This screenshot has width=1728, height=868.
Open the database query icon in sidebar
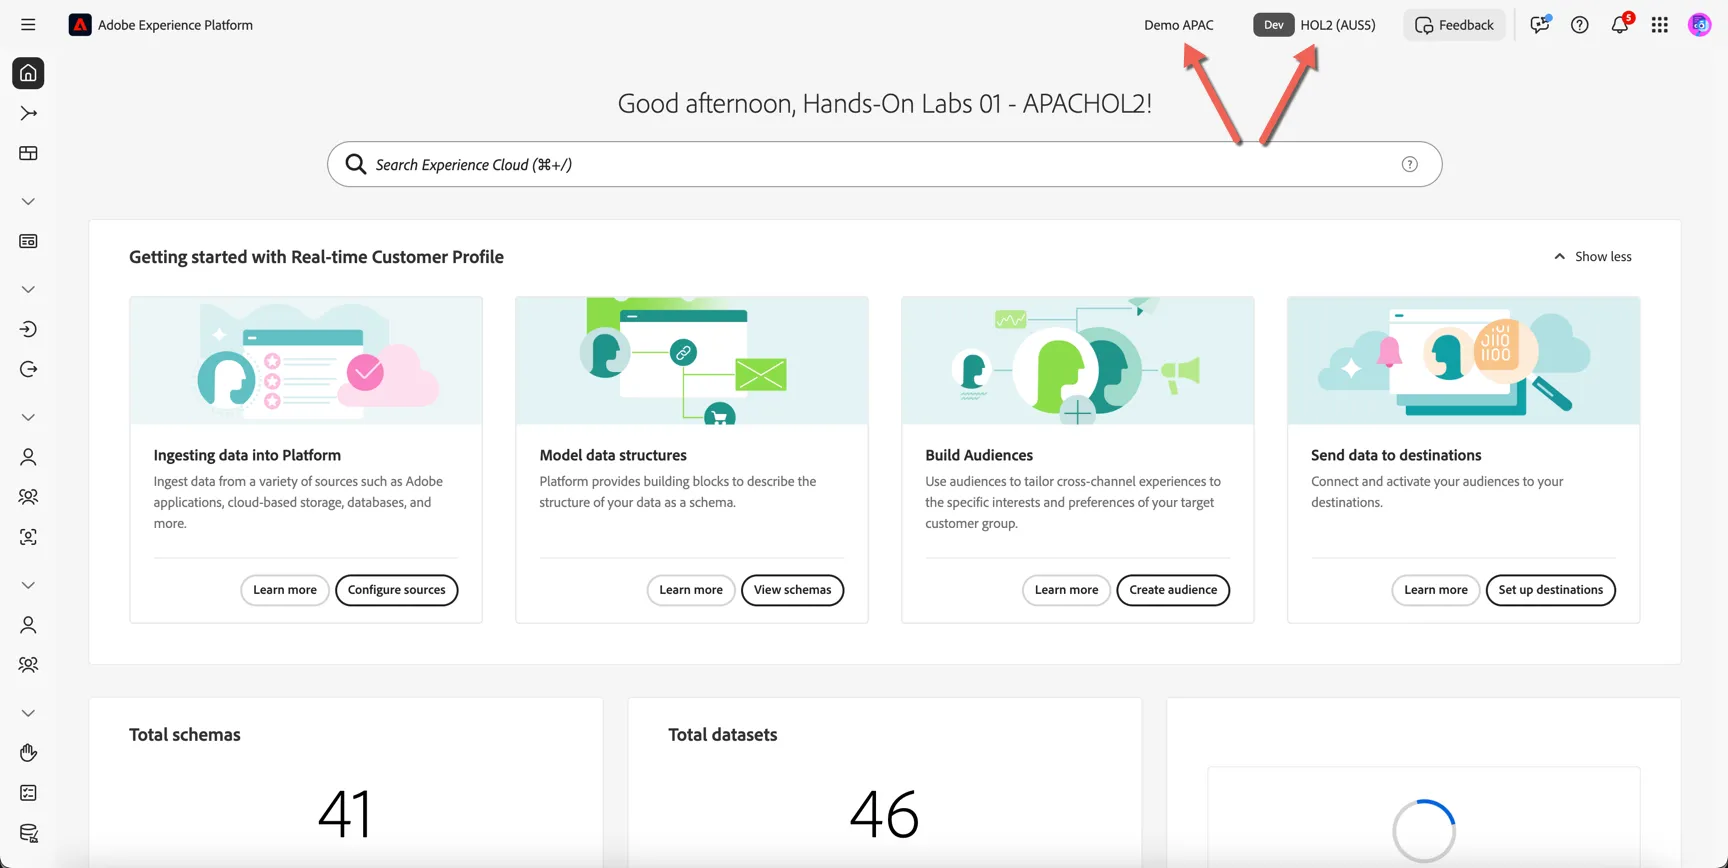tap(28, 833)
